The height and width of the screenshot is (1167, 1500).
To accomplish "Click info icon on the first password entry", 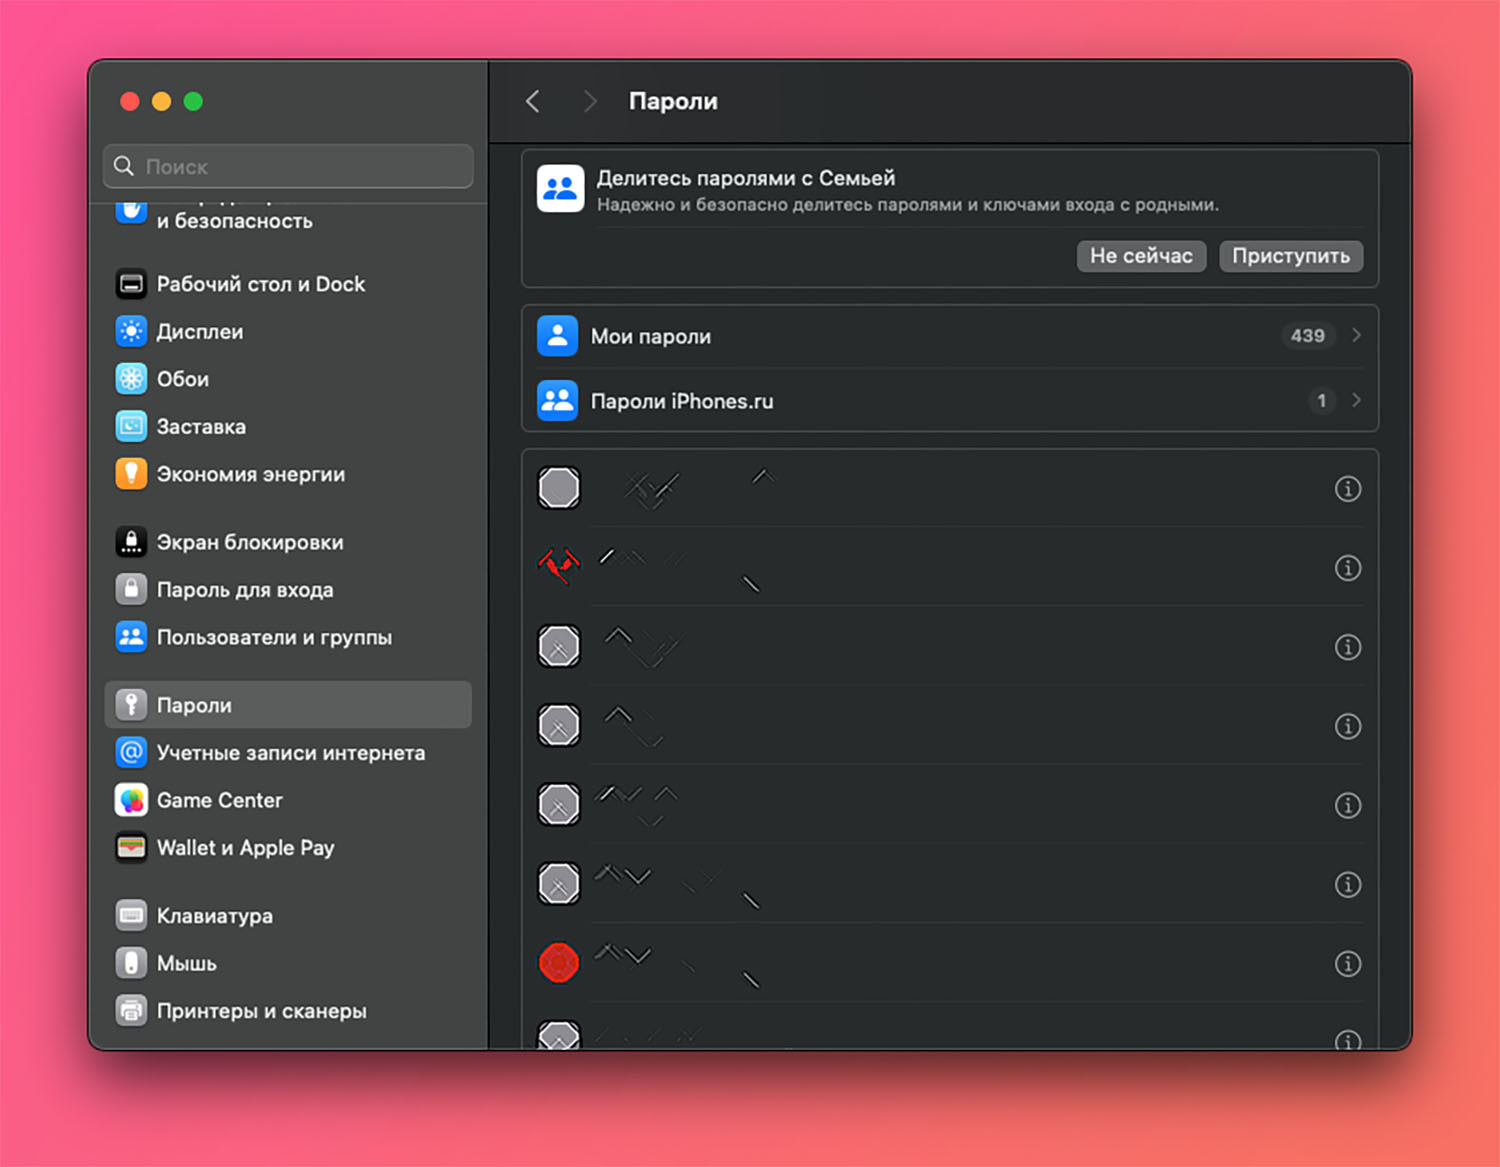I will pyautogui.click(x=1347, y=489).
